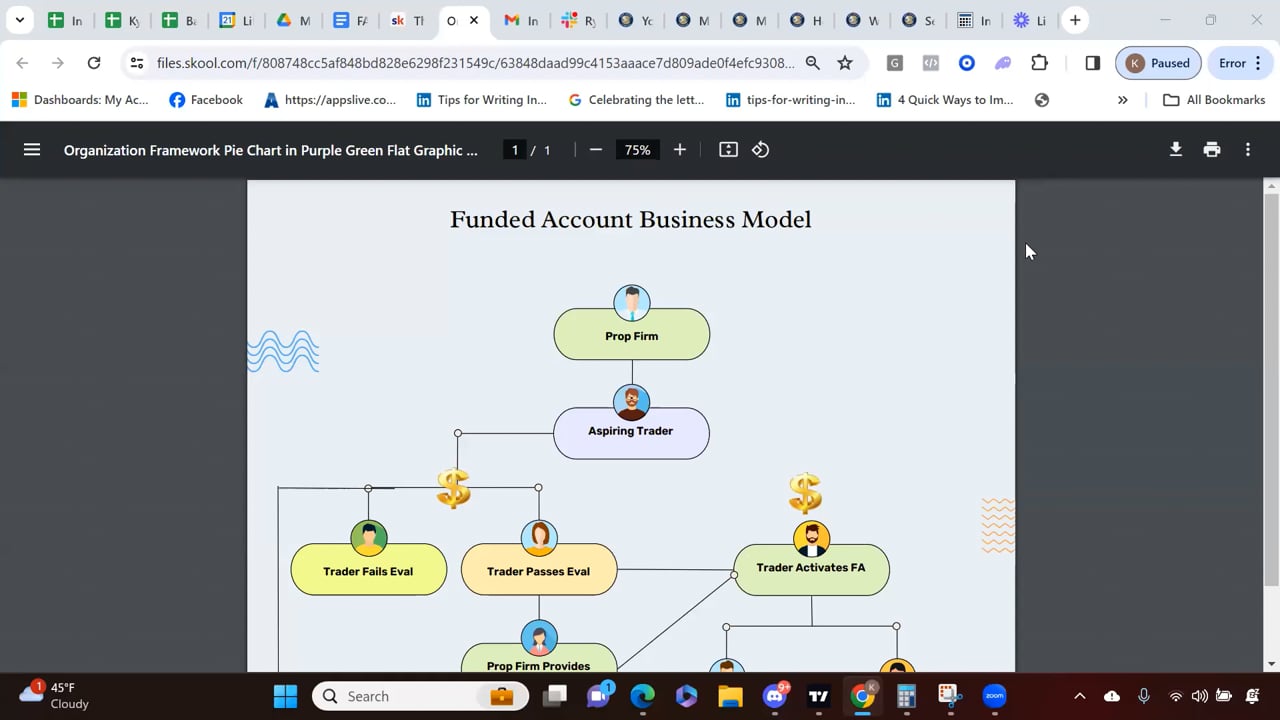The width and height of the screenshot is (1280, 720).
Task: Click the page number input field
Action: point(514,149)
